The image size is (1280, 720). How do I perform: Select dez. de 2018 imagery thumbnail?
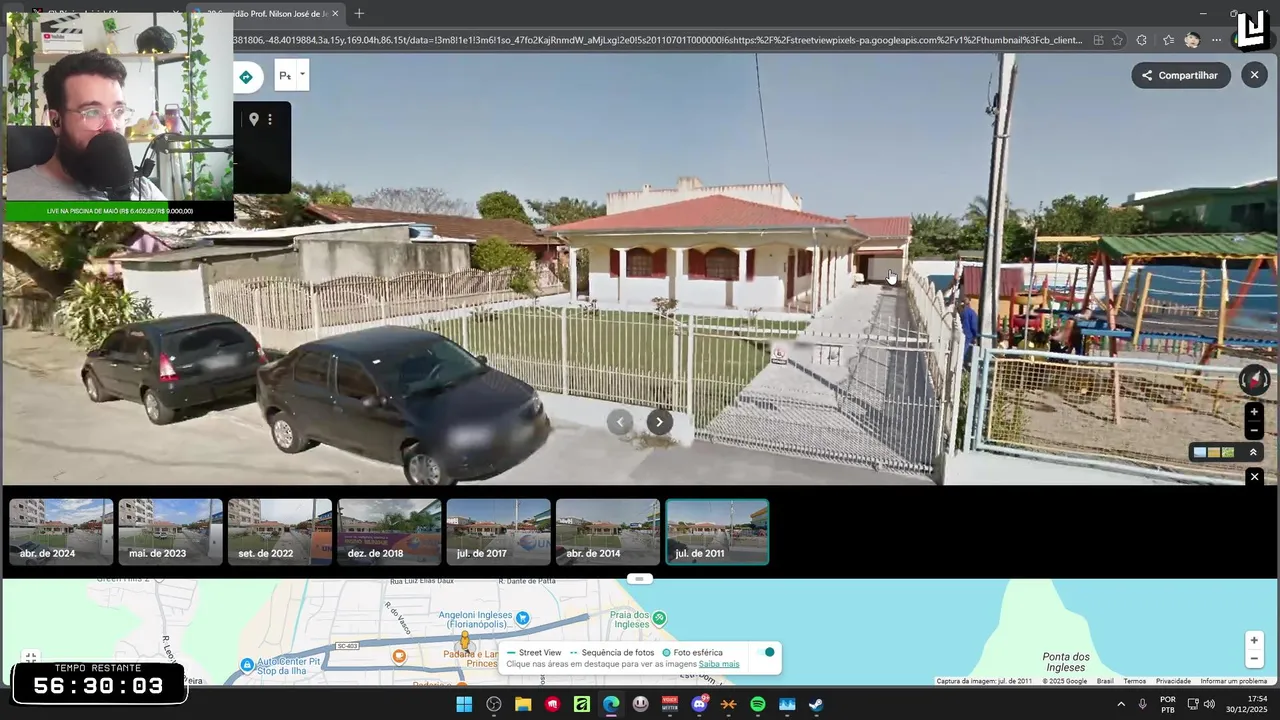pos(389,532)
